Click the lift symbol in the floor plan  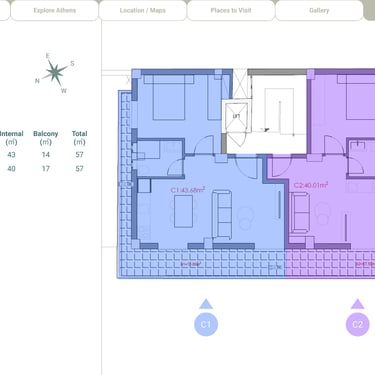tap(237, 116)
